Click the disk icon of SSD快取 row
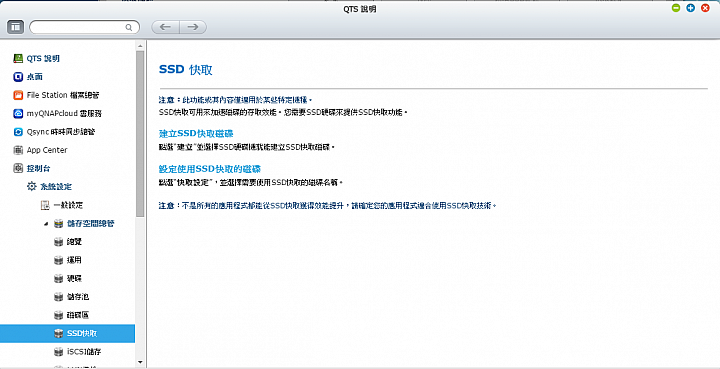 (x=58, y=333)
